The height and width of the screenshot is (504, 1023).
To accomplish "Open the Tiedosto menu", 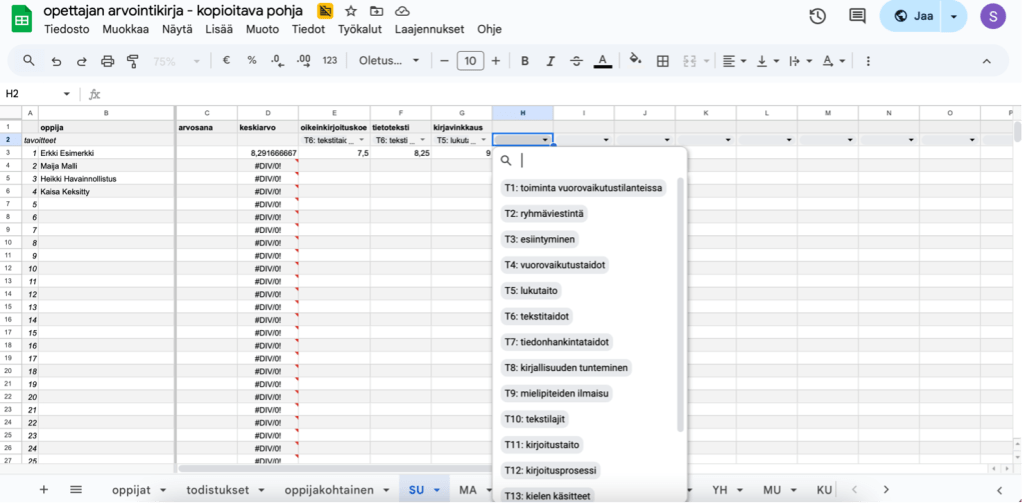I will pos(66,29).
